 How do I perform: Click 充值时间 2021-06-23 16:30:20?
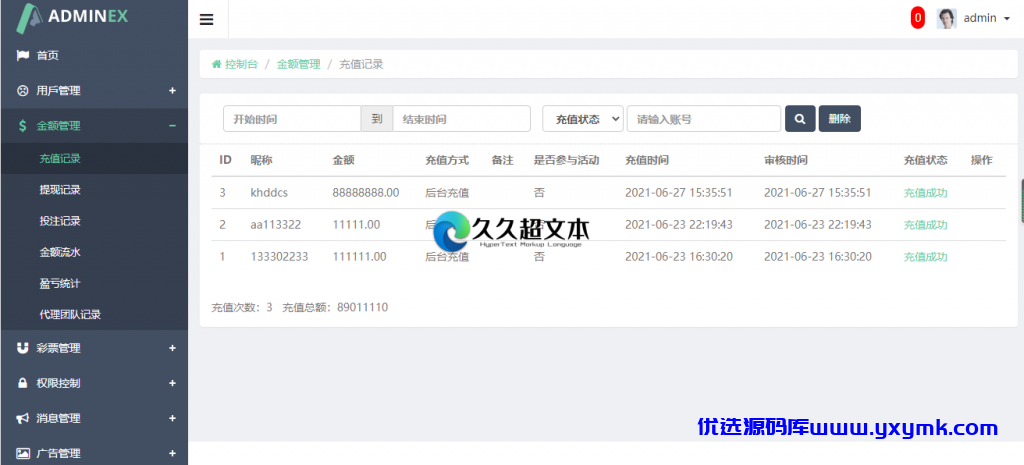(x=679, y=257)
